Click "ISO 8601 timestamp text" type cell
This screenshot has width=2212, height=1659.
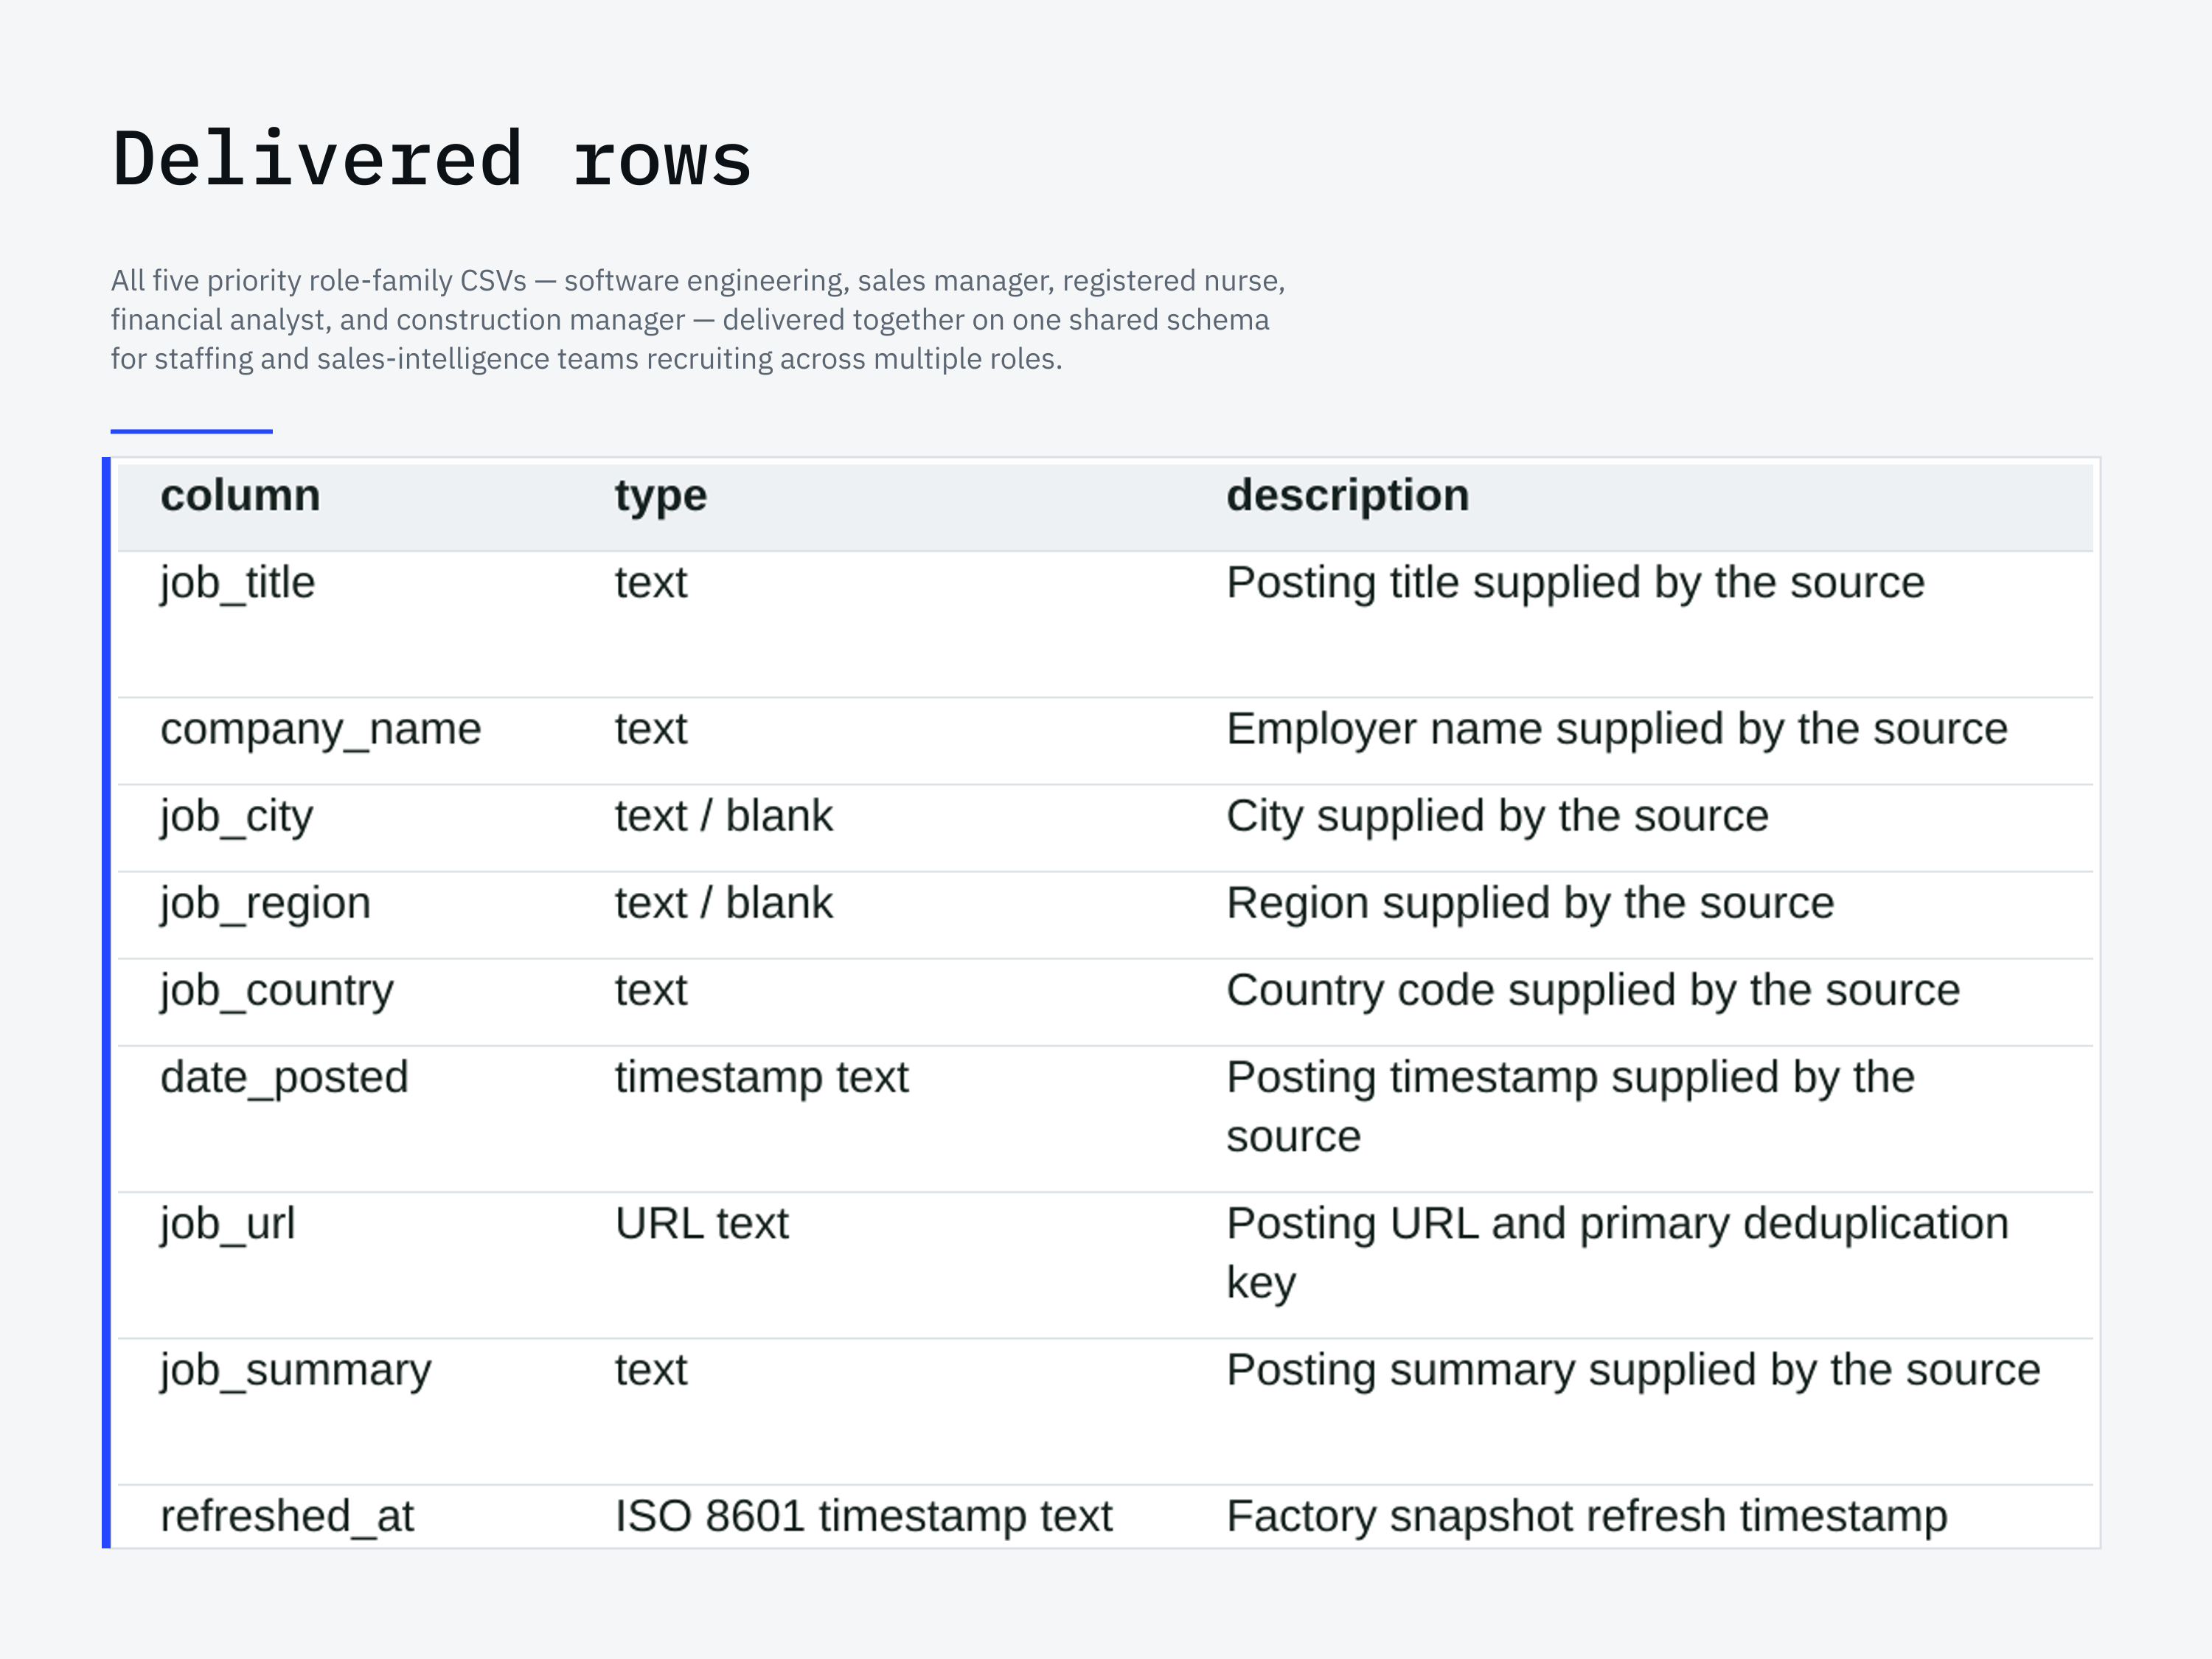(x=863, y=1517)
